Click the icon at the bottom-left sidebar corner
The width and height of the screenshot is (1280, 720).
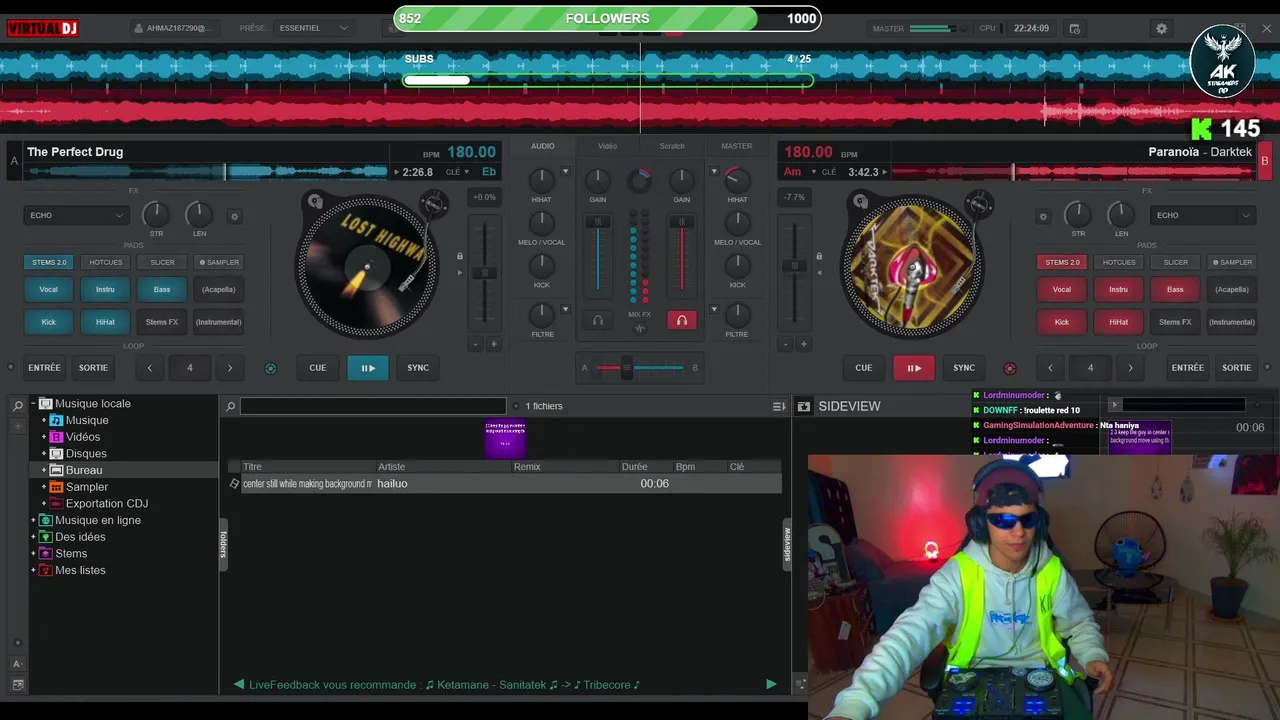point(18,684)
